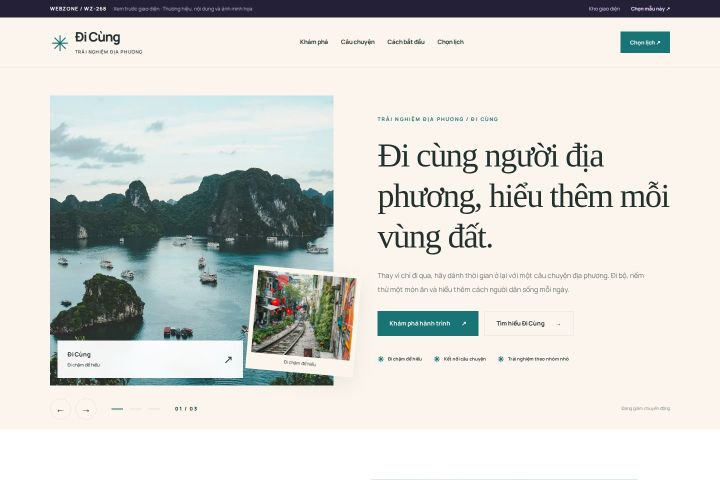Click the 01 / 03 slide counter
Image resolution: width=720 pixels, height=480 pixels.
pos(186,409)
